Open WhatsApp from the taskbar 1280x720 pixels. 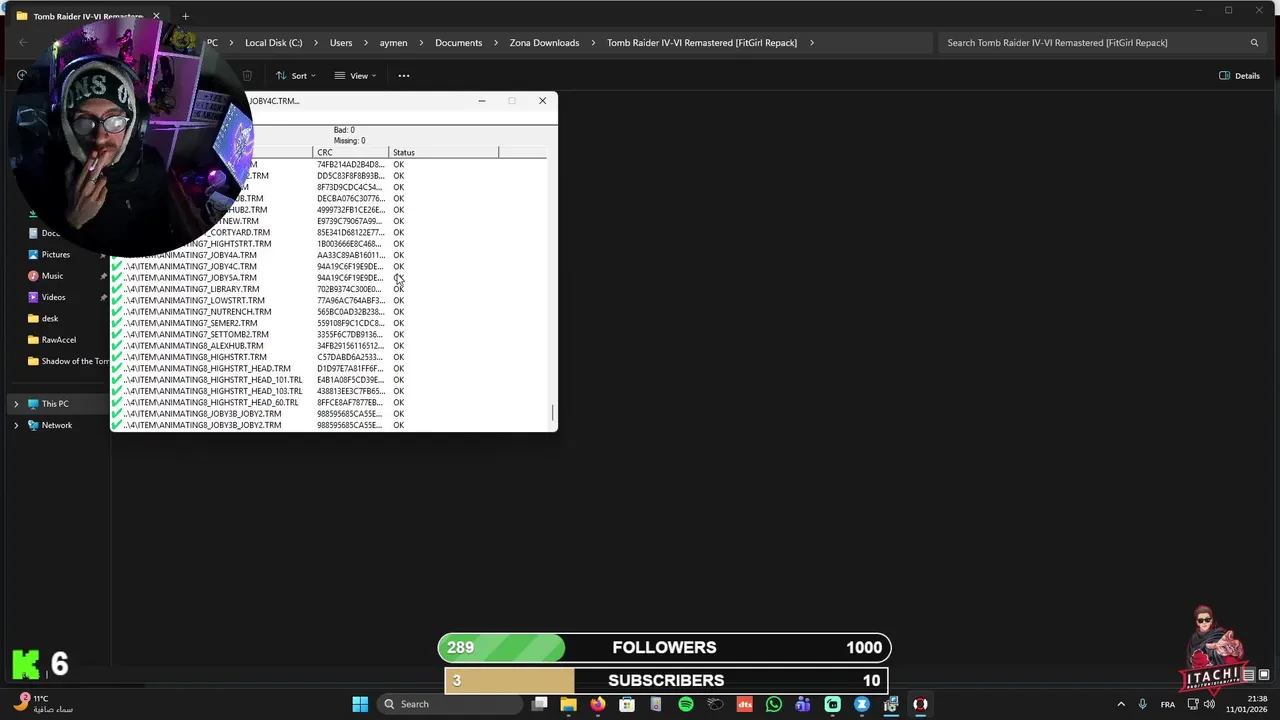(x=773, y=704)
